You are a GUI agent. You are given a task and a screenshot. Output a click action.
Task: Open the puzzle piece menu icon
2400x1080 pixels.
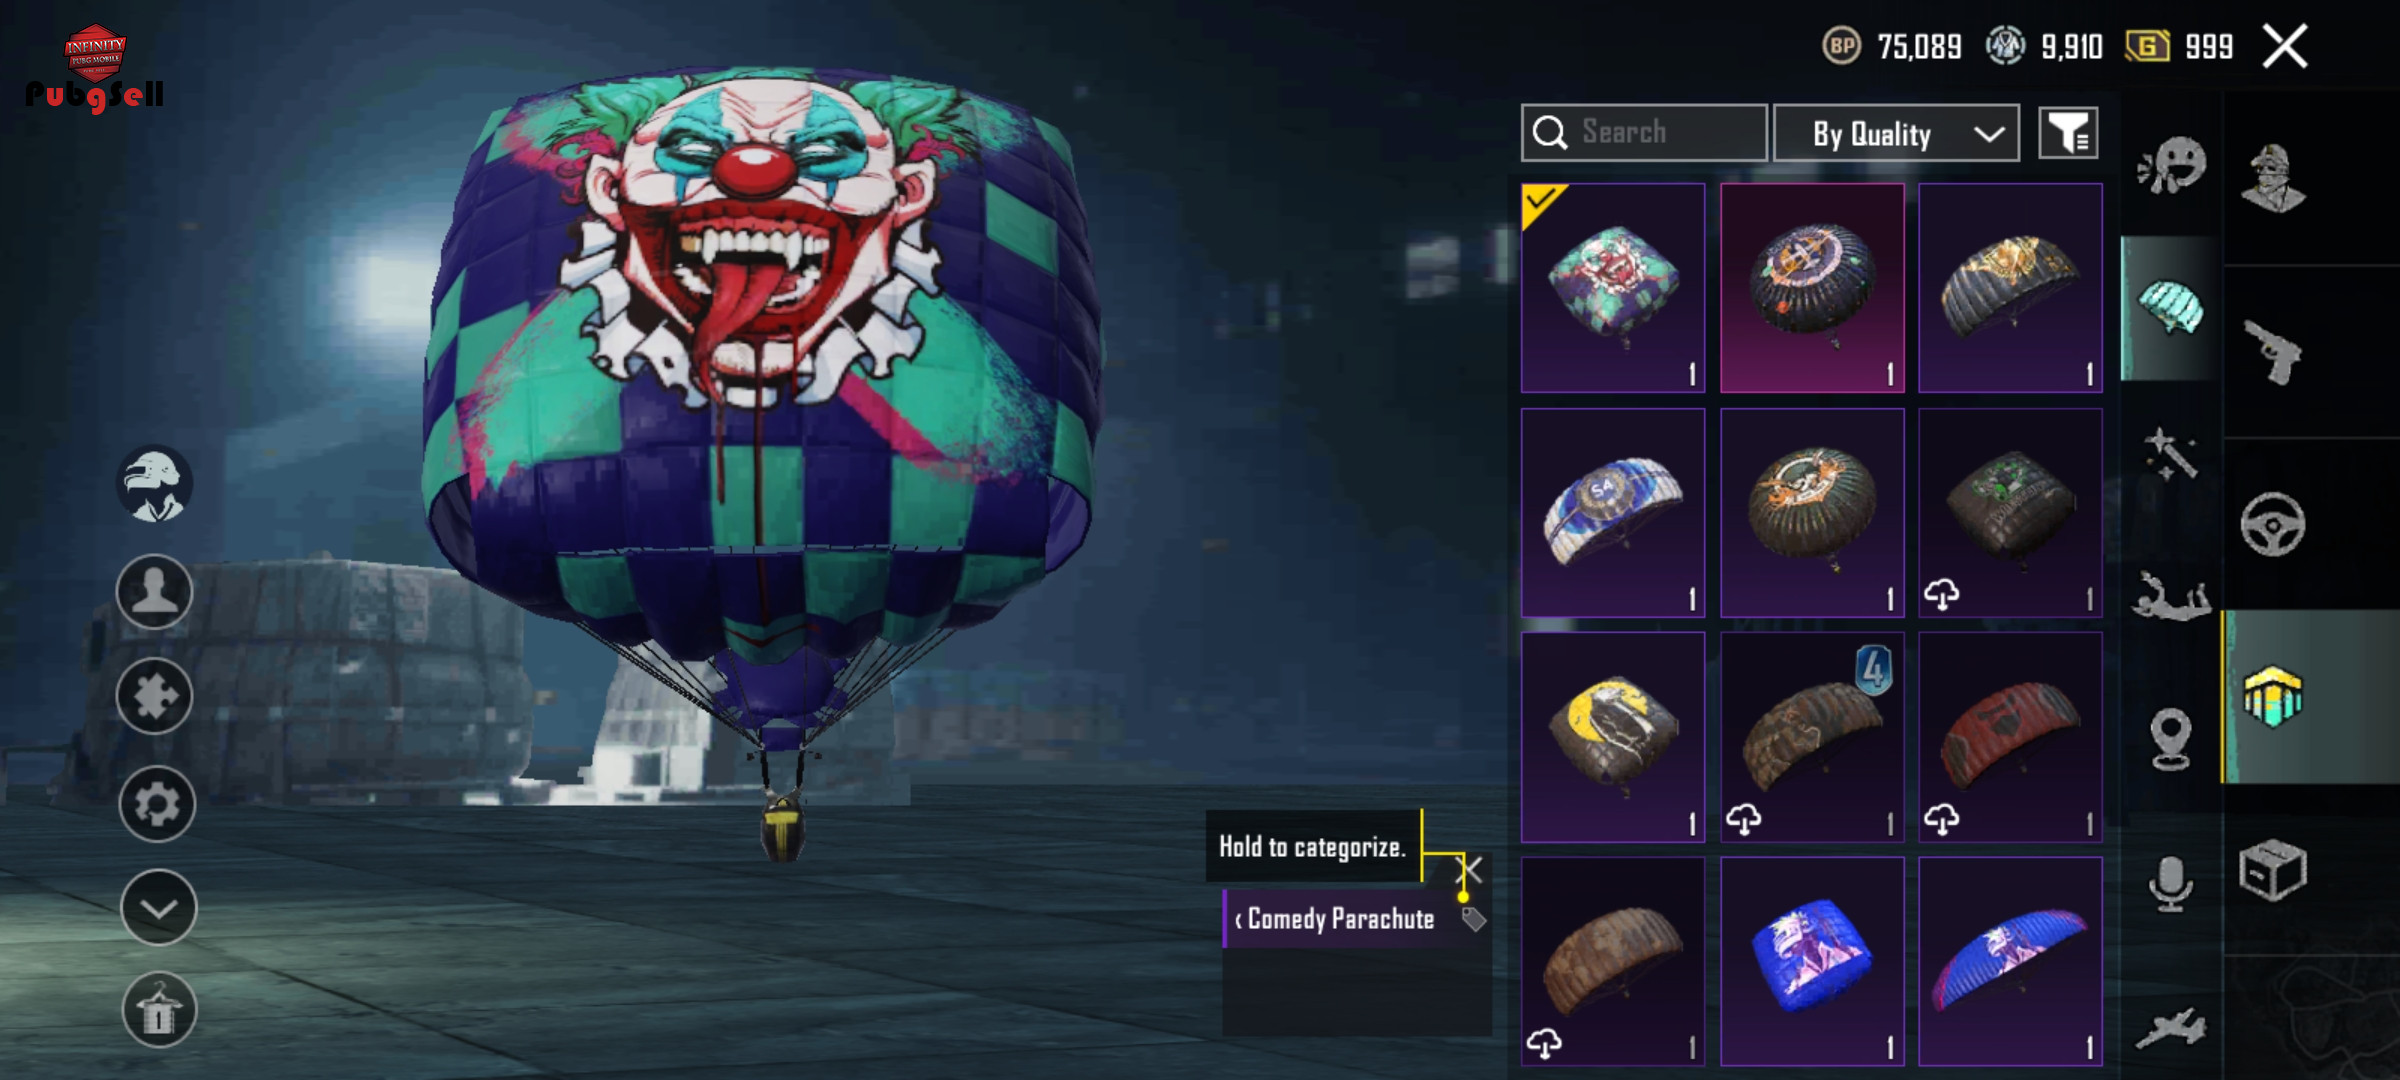pos(155,697)
